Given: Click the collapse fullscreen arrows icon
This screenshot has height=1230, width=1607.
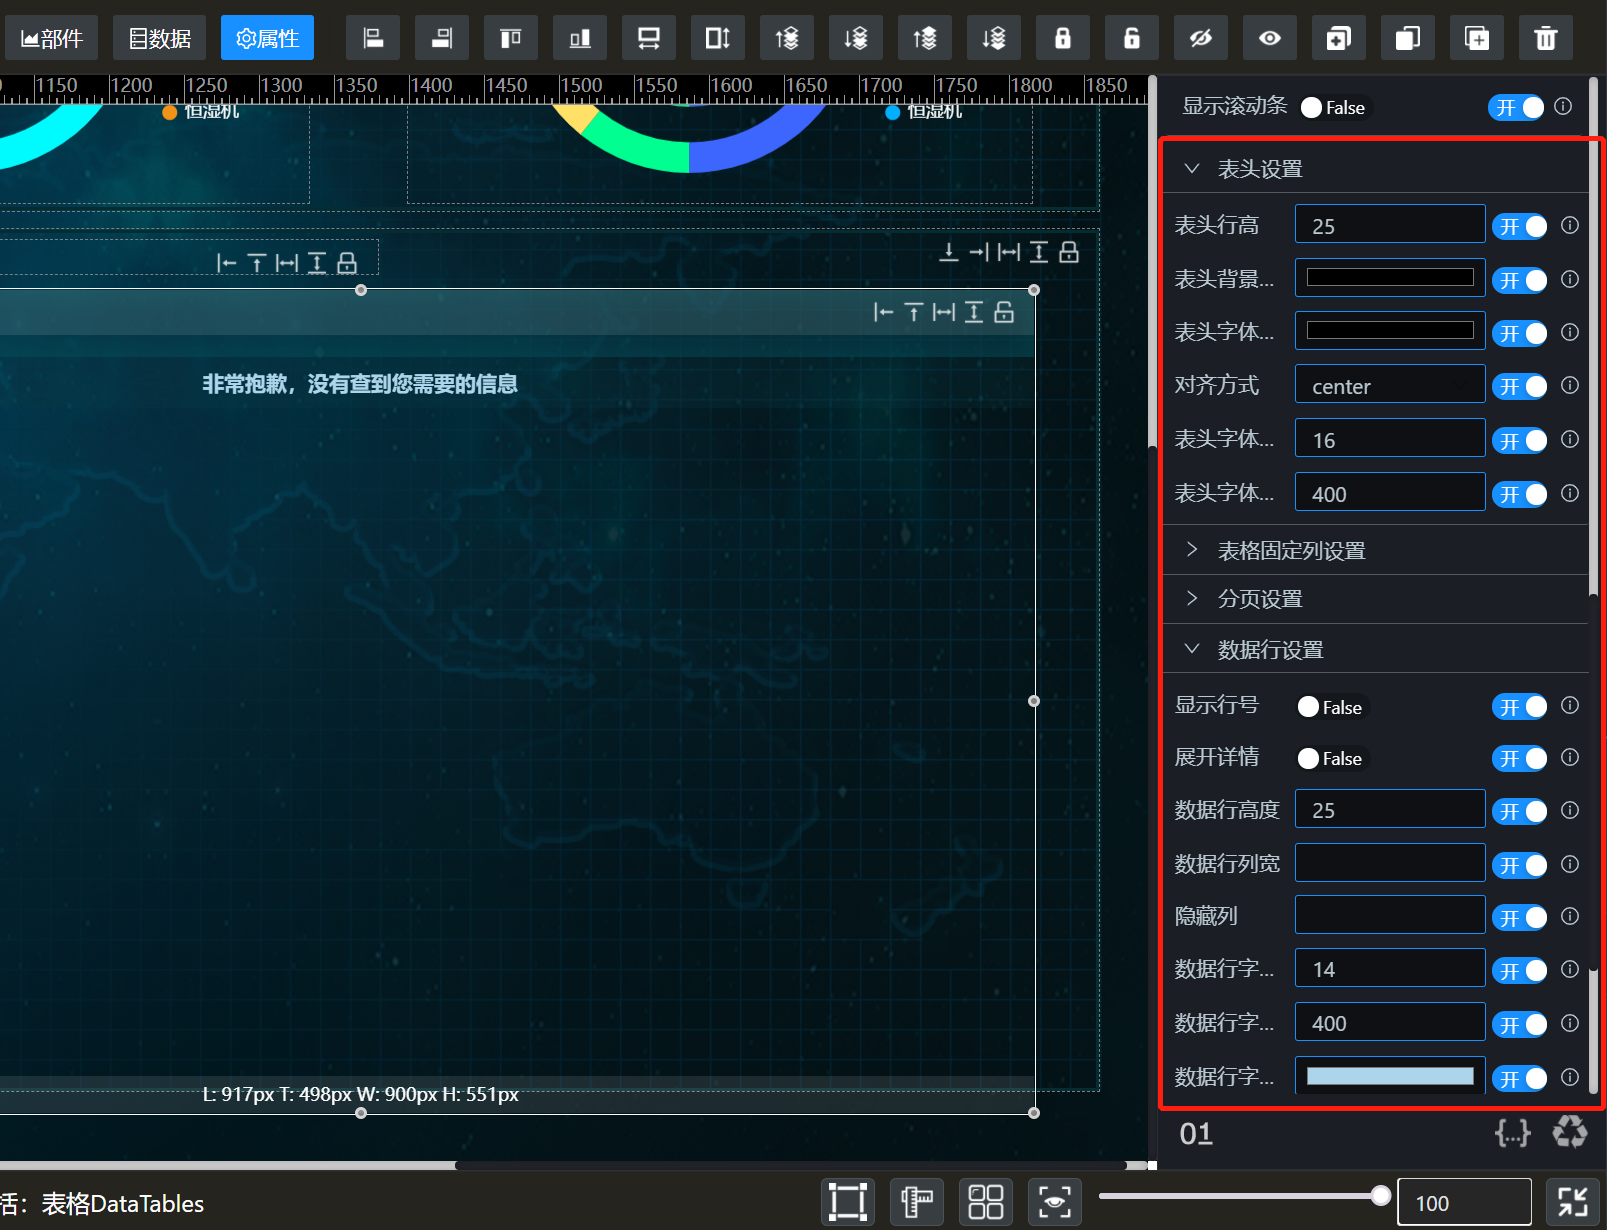Looking at the screenshot, I should pos(1573,1202).
